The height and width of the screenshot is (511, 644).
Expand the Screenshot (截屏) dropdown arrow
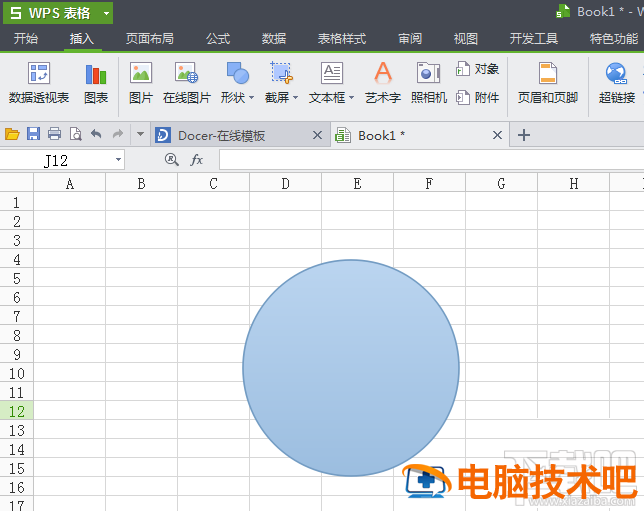[295, 98]
